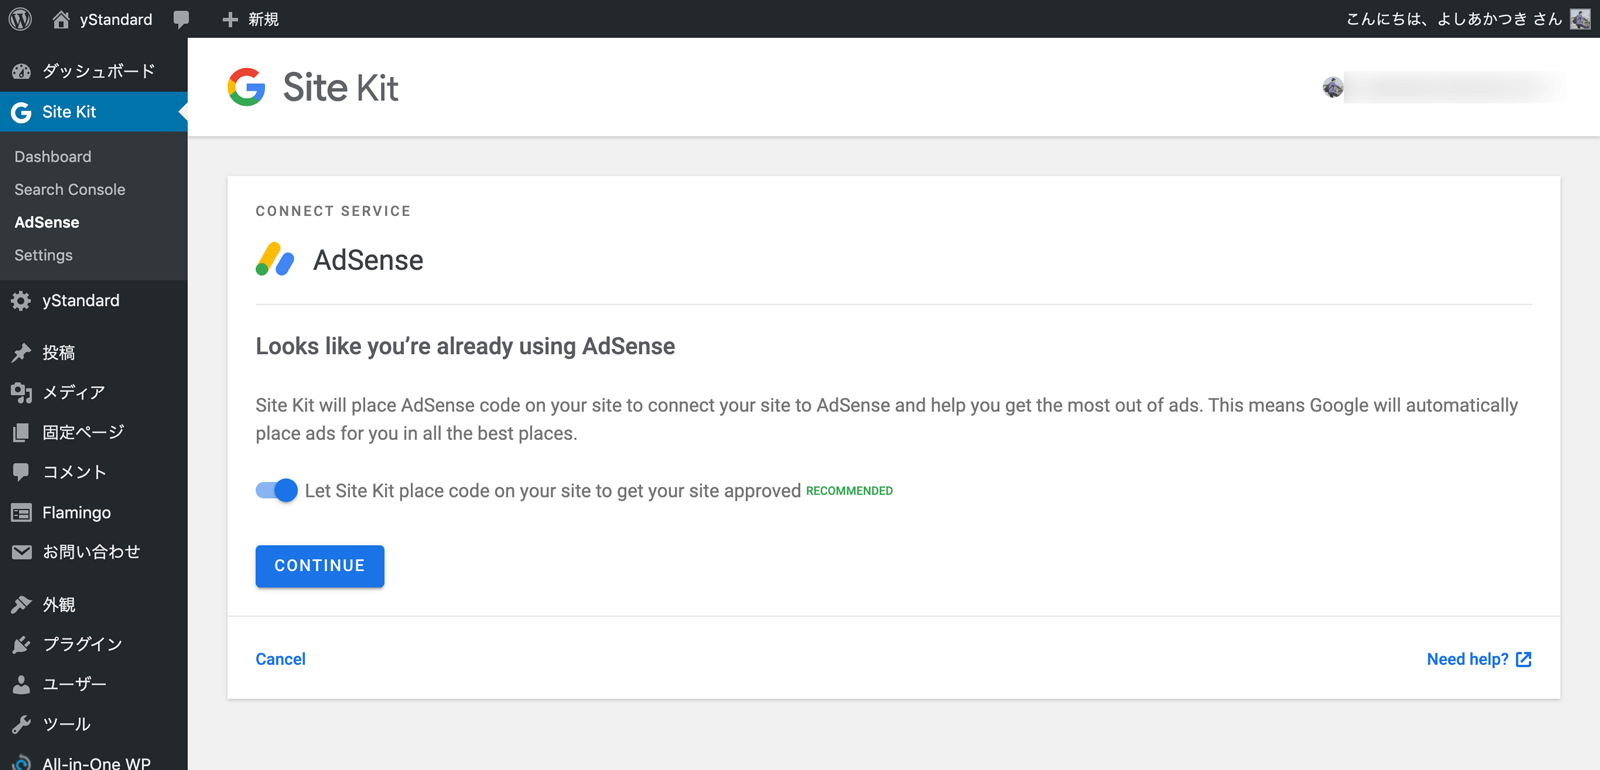Select the Site Kit menu item
1600x770 pixels.
pyautogui.click(x=94, y=112)
